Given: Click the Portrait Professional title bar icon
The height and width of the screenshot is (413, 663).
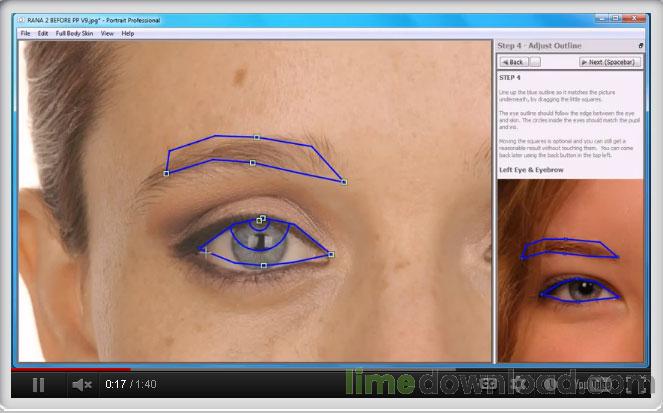Looking at the screenshot, I should (x=21, y=20).
